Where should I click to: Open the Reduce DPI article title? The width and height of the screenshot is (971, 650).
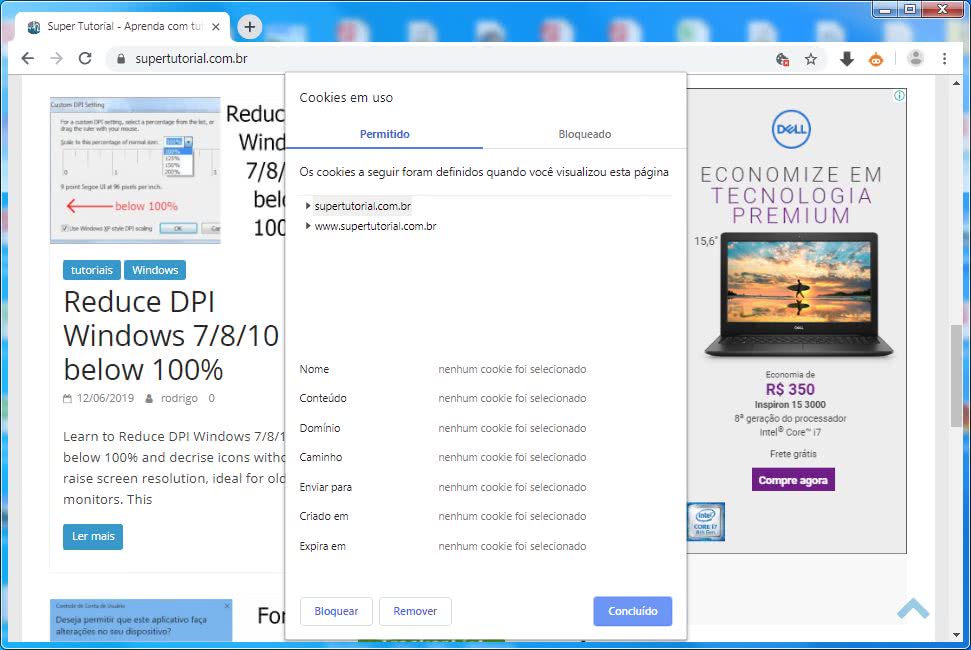(x=172, y=336)
